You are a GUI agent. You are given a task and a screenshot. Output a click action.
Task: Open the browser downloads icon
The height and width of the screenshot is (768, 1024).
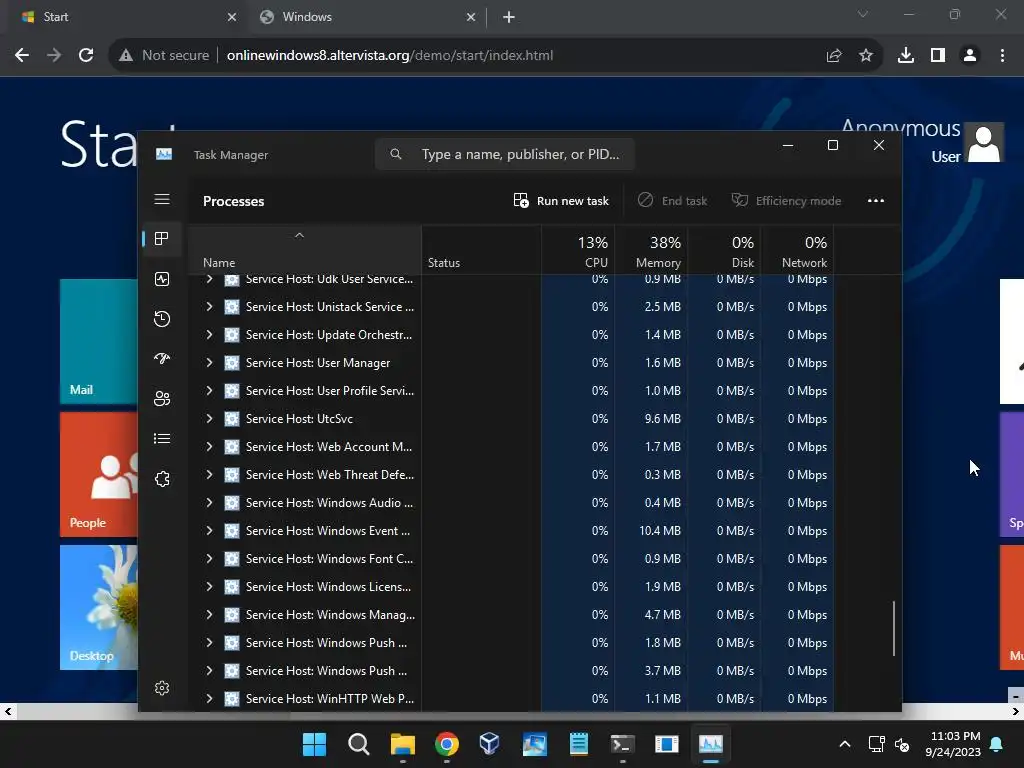tap(906, 56)
